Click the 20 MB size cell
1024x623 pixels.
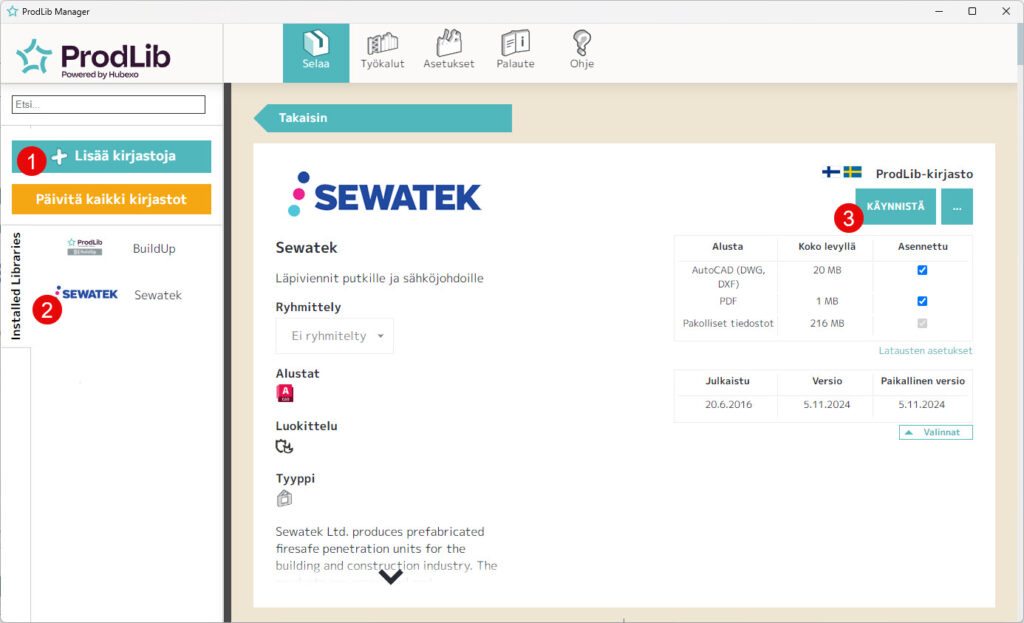click(827, 270)
